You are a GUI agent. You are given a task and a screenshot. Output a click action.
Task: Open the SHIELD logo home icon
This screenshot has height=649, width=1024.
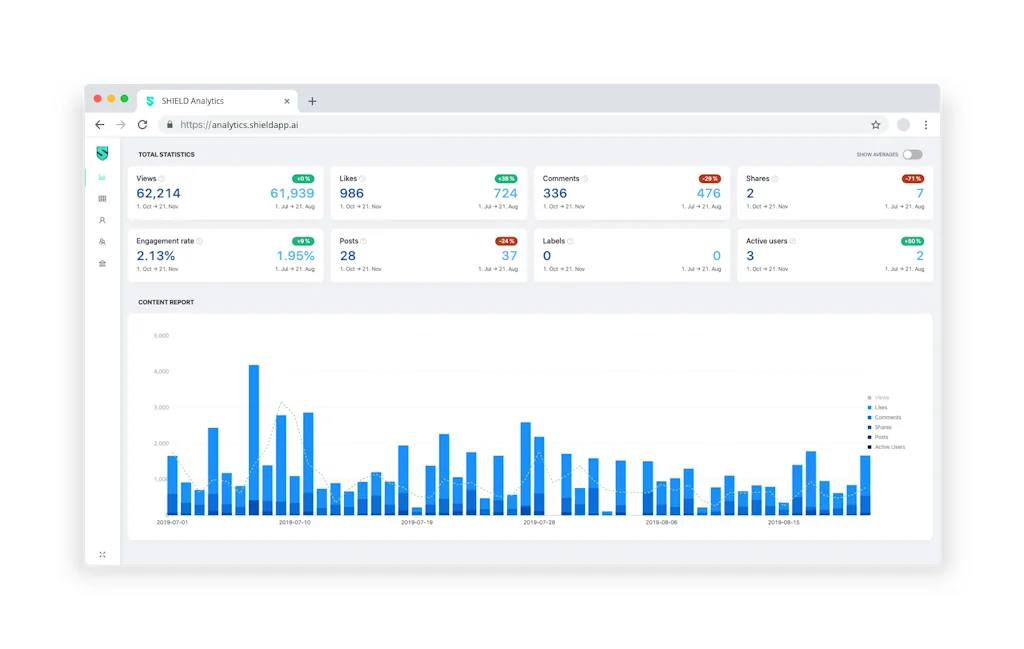[x=102, y=154]
